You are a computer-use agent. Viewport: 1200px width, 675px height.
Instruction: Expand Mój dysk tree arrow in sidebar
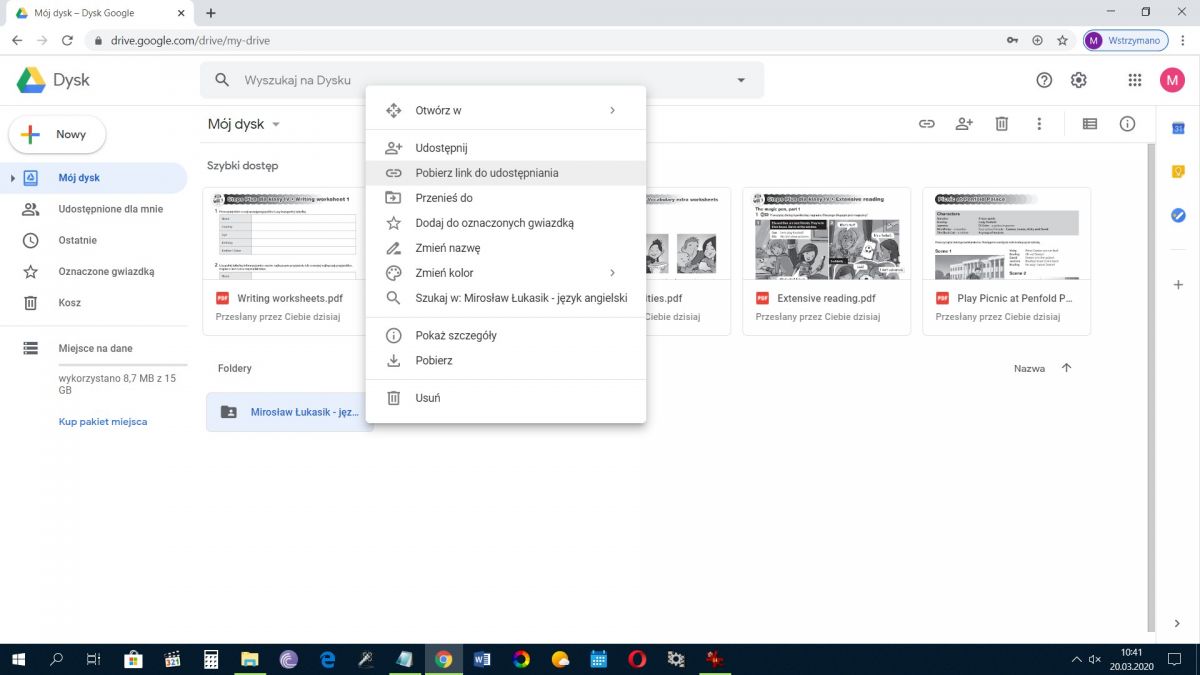[13, 178]
